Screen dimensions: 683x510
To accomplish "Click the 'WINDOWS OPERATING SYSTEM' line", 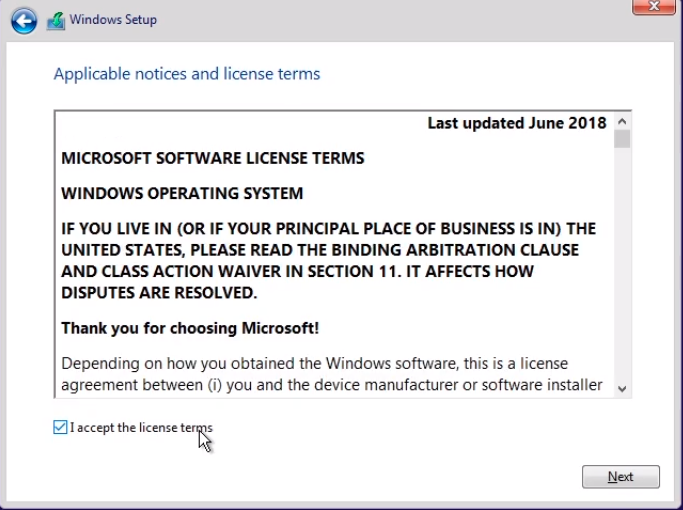I will [182, 193].
